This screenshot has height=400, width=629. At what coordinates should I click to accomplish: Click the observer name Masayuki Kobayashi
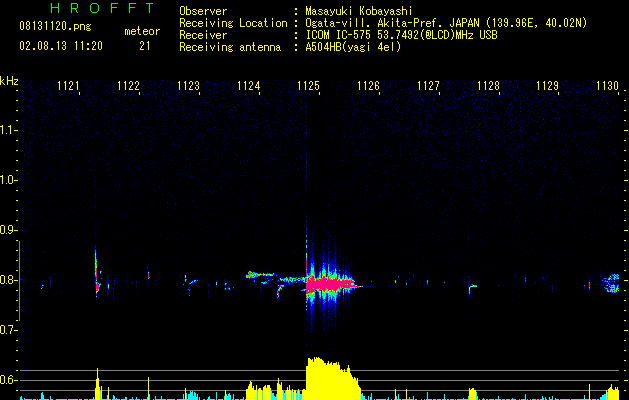pyautogui.click(x=359, y=11)
